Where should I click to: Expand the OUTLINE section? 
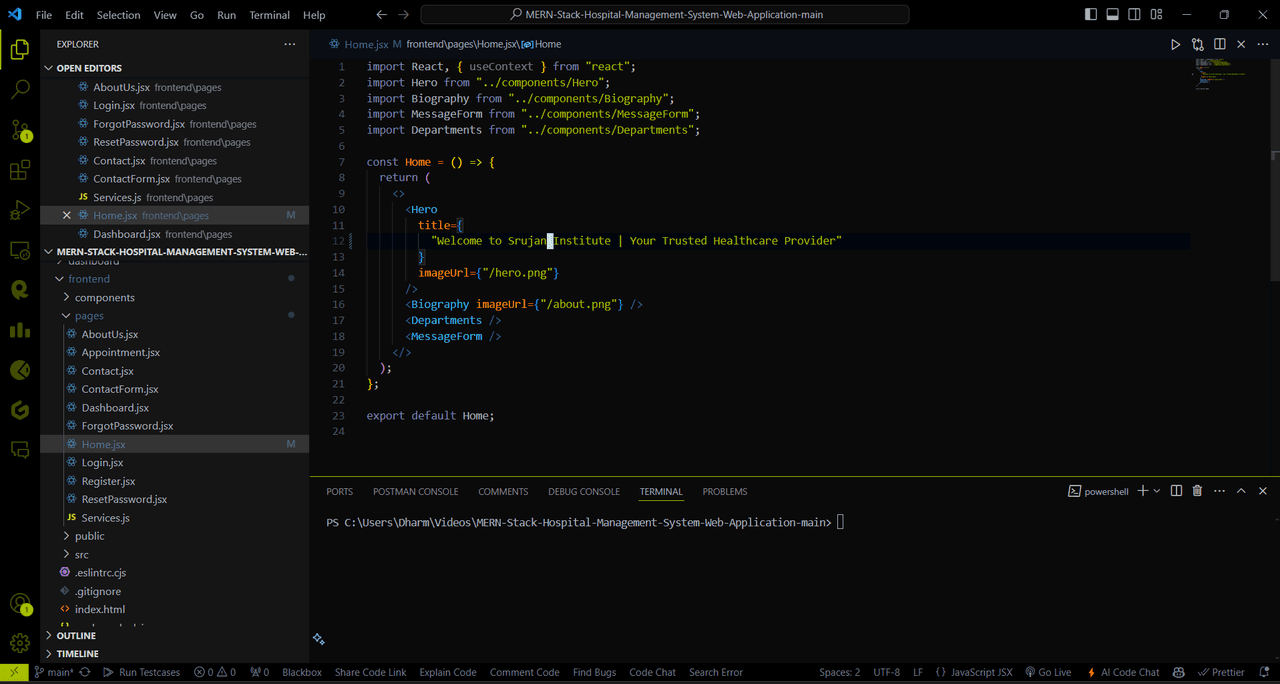pos(76,636)
